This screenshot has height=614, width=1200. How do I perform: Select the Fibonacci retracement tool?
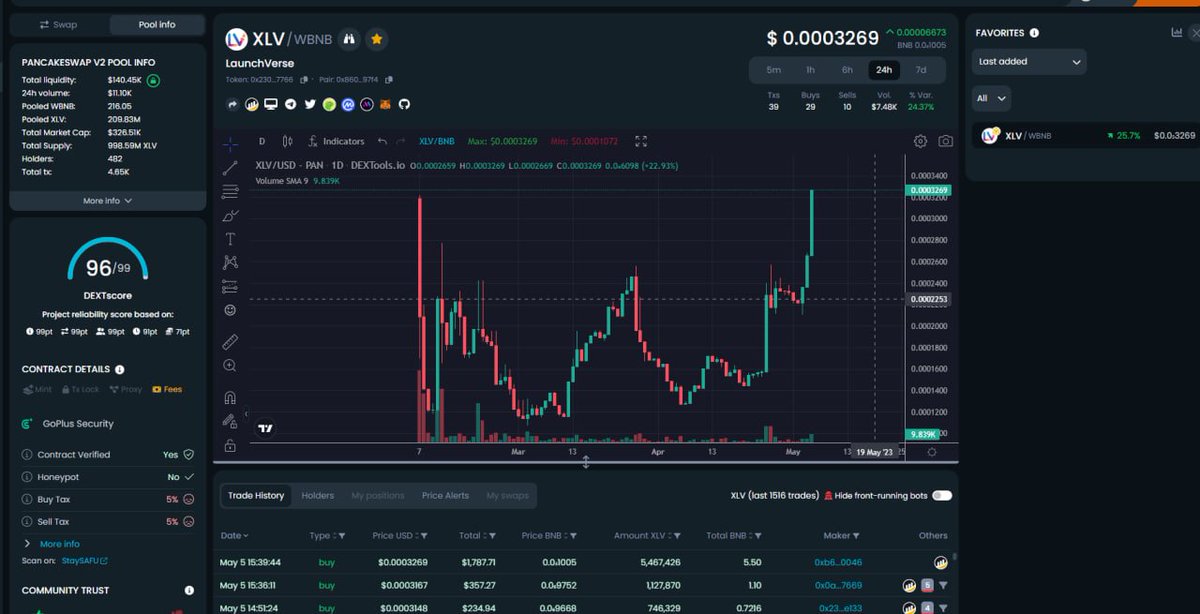click(x=230, y=191)
